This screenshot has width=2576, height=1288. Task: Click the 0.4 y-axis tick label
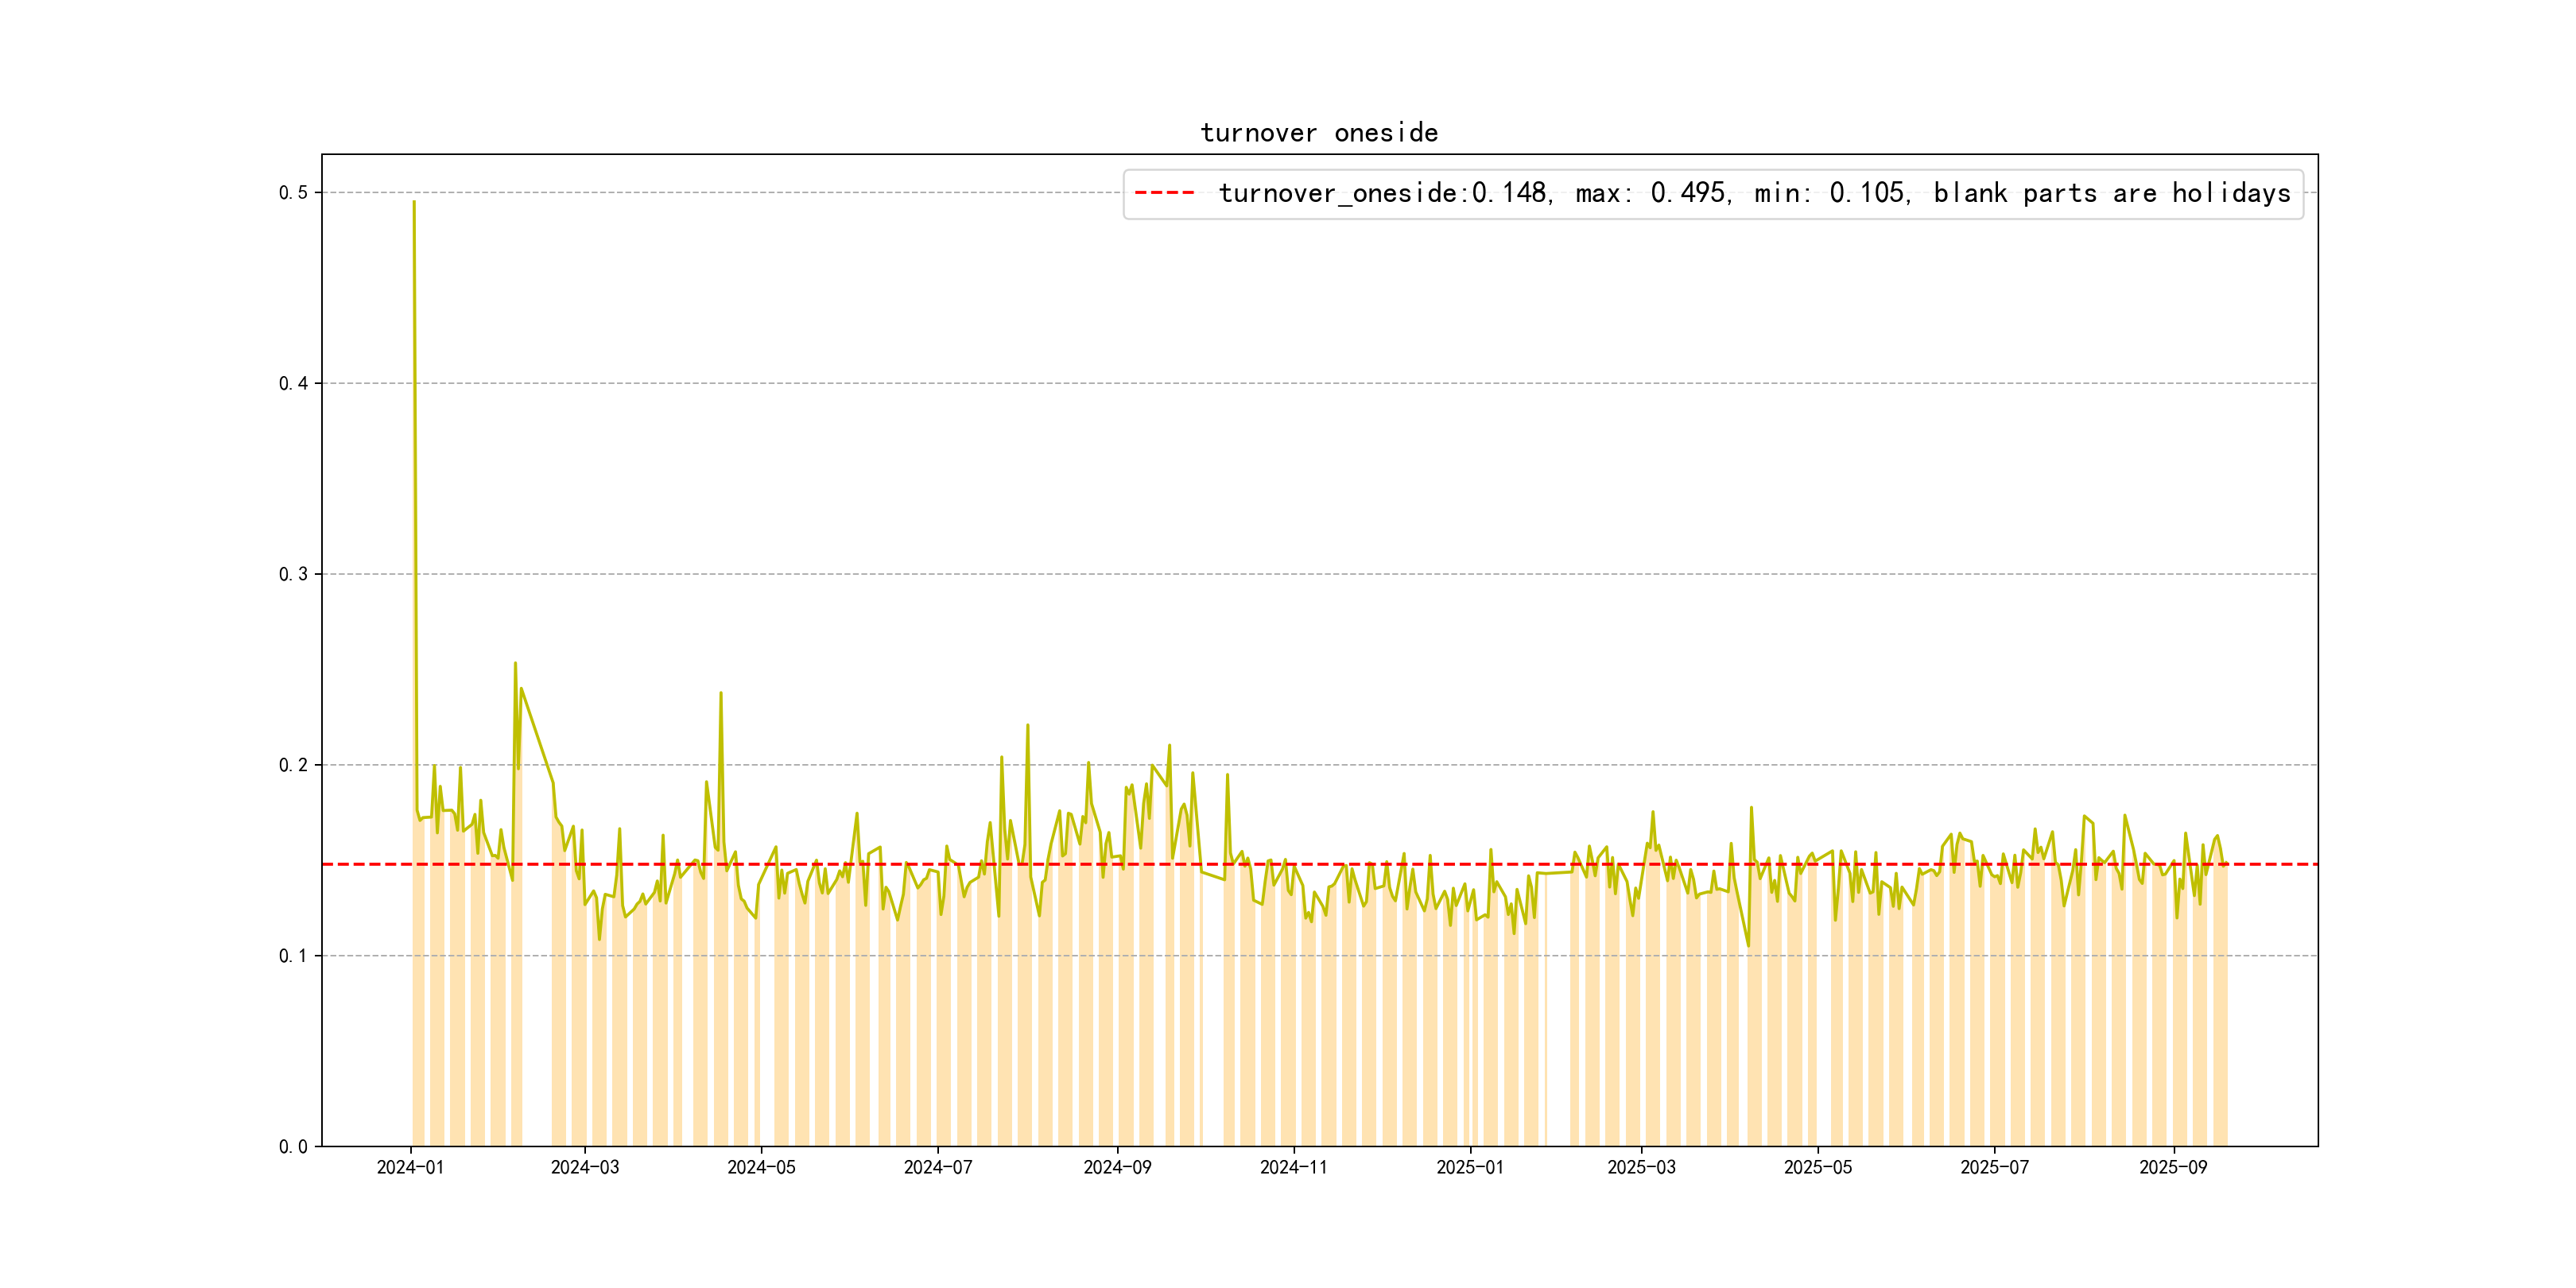click(x=293, y=383)
